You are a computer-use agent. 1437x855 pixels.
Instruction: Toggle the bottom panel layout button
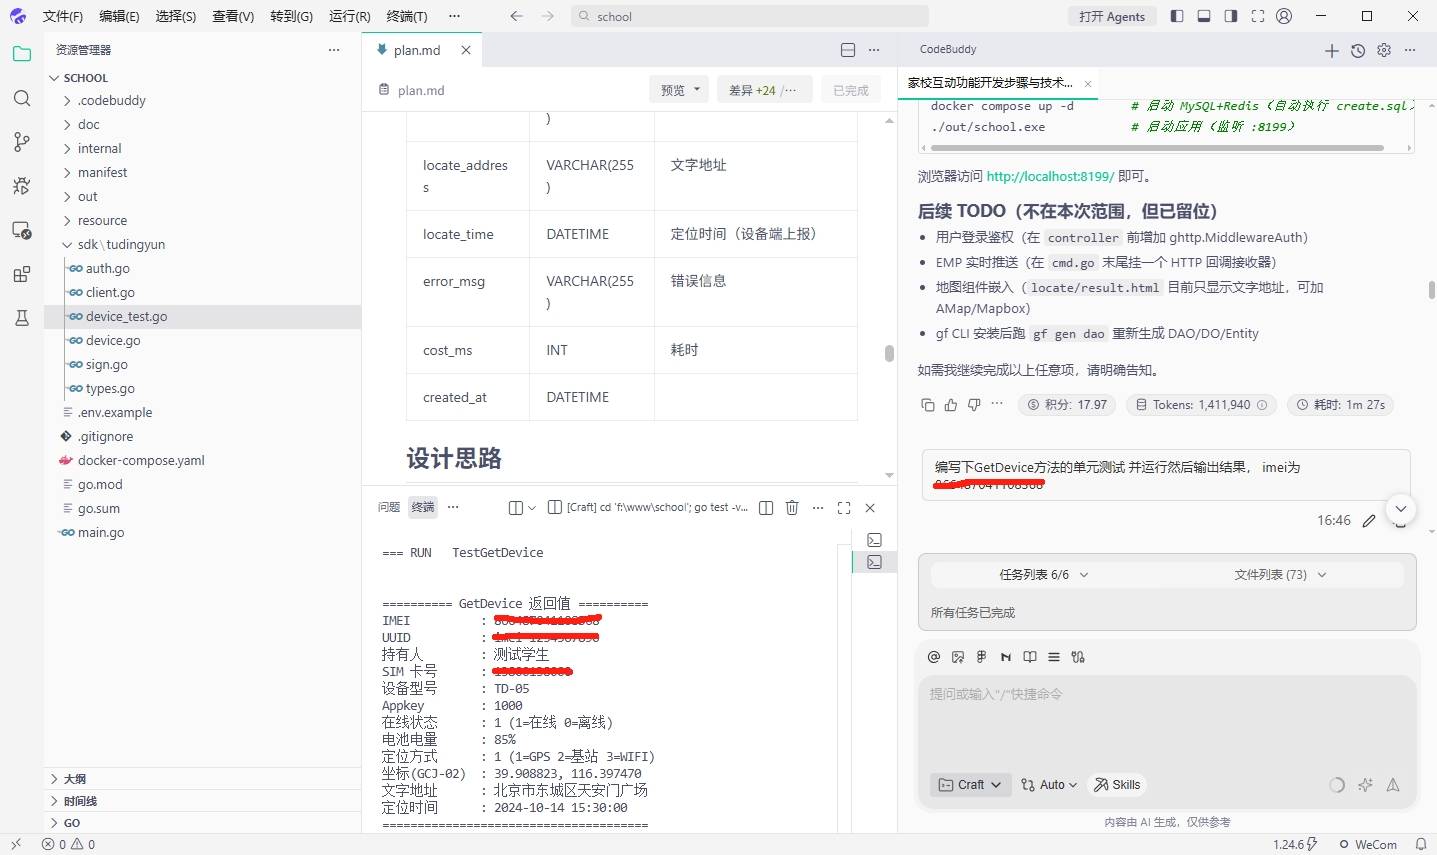pos(1204,16)
